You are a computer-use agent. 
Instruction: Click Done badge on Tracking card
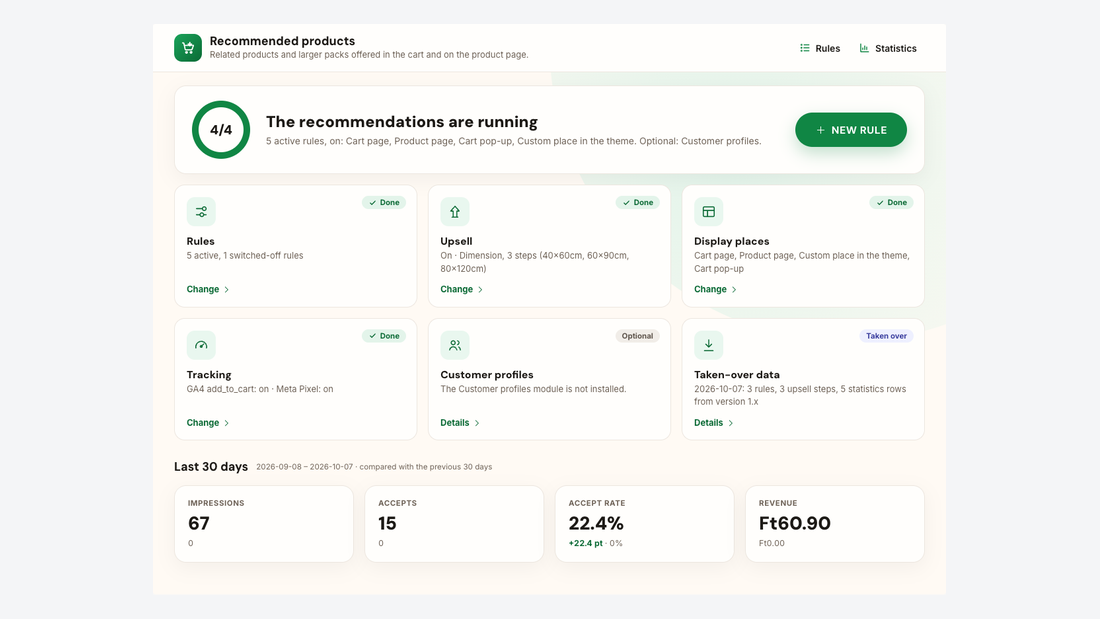point(384,335)
